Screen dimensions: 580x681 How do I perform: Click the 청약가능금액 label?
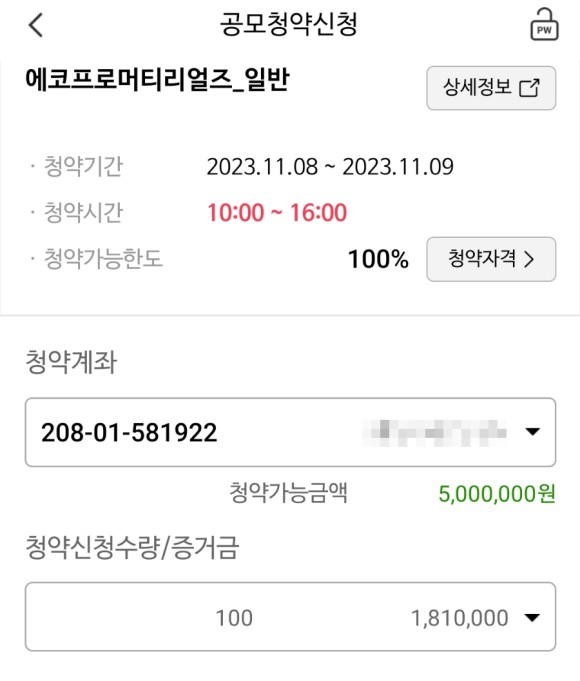288,493
